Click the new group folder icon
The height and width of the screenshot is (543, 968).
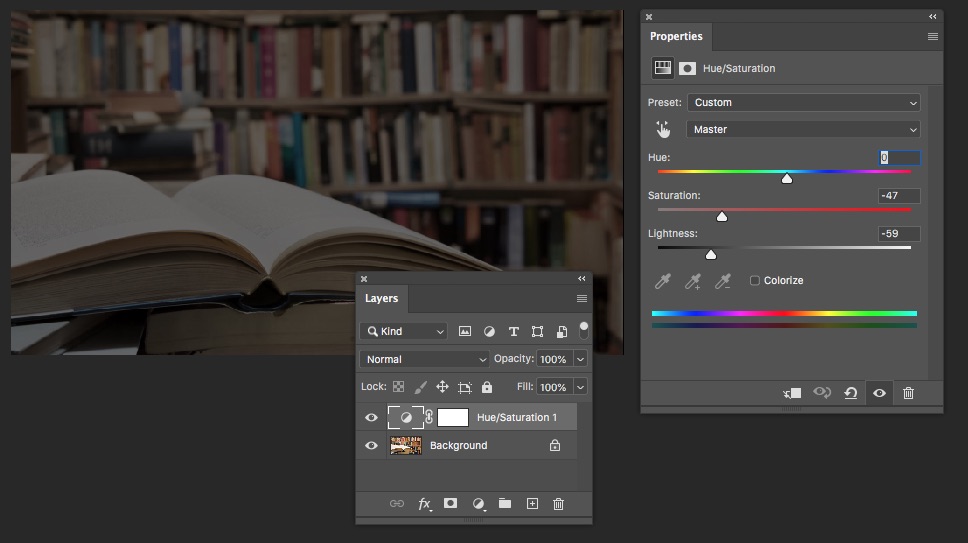tap(505, 504)
